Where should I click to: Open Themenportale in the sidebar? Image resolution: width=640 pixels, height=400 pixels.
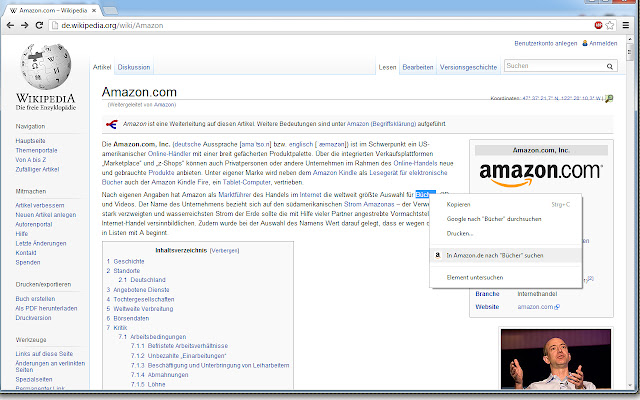click(x=36, y=150)
